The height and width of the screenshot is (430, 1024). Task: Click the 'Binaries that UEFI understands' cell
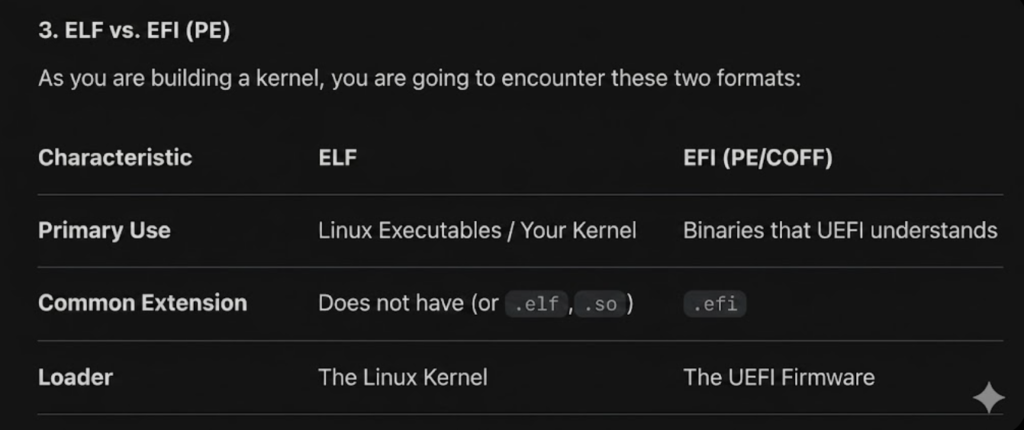pos(840,230)
